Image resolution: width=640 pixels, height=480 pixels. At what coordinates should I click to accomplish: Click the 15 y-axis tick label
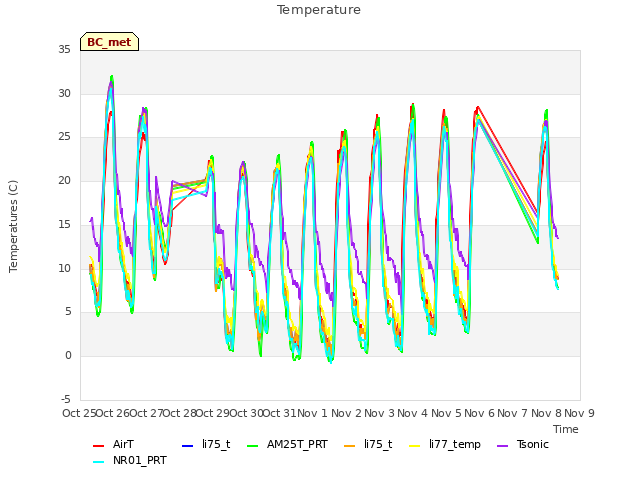pyautogui.click(x=64, y=224)
